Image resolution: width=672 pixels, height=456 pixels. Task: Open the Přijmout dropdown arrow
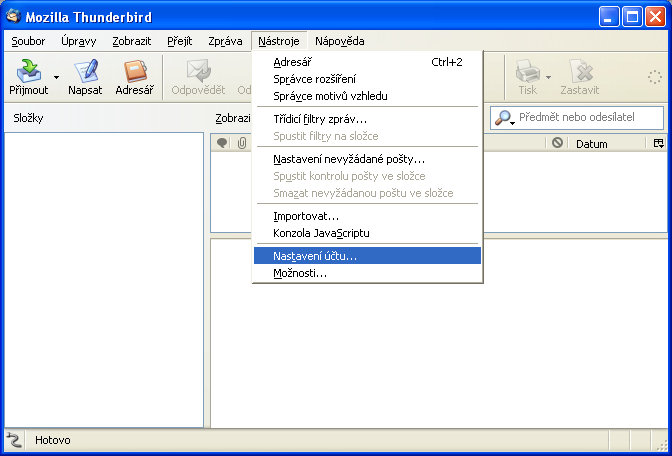(57, 78)
